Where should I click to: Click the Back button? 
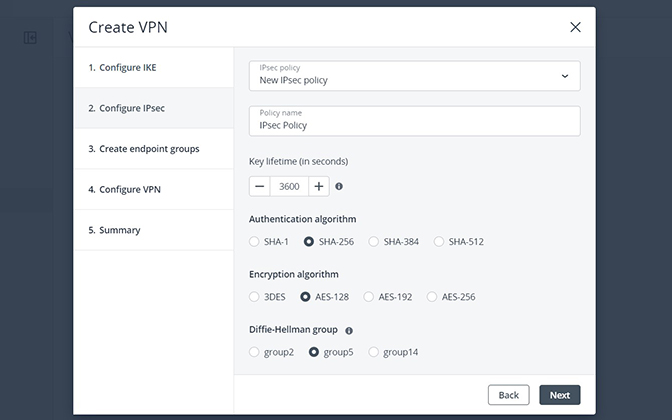[x=509, y=395]
